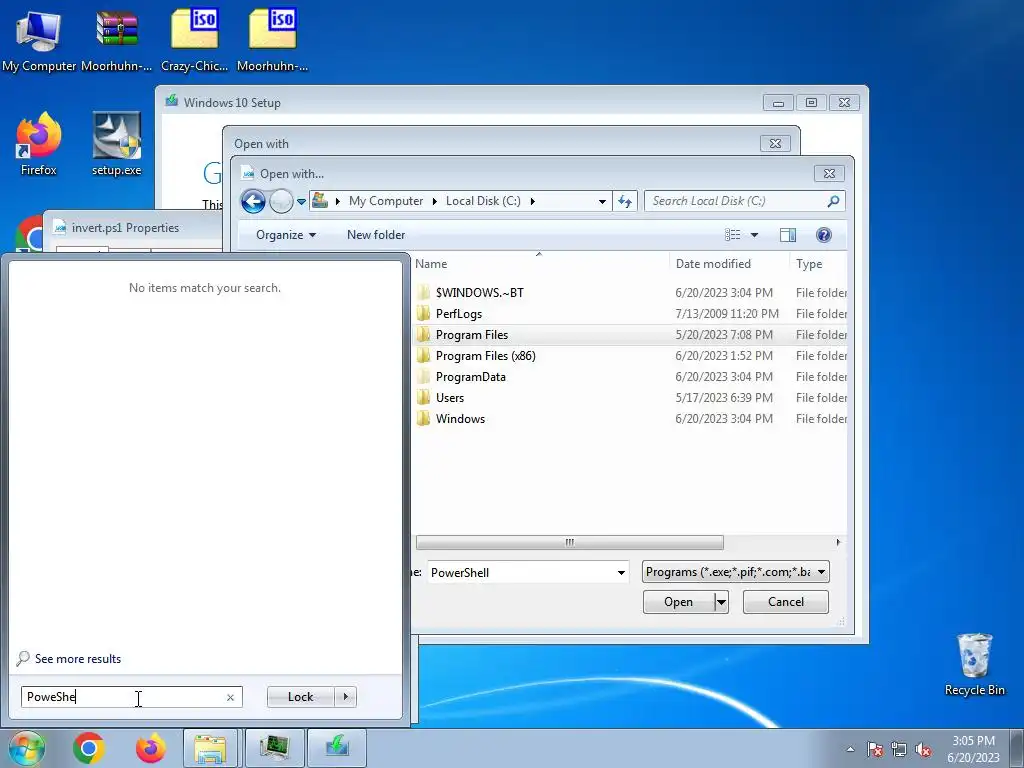Image resolution: width=1024 pixels, height=768 pixels.
Task: Click the taskbar clock showing 3:05 PM
Action: tap(973, 749)
